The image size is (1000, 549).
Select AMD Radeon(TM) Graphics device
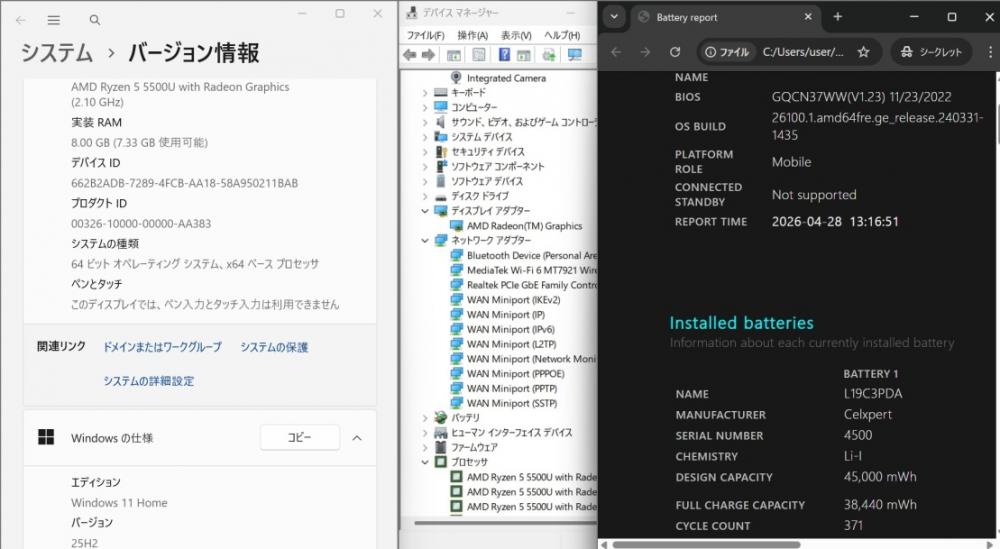click(524, 226)
